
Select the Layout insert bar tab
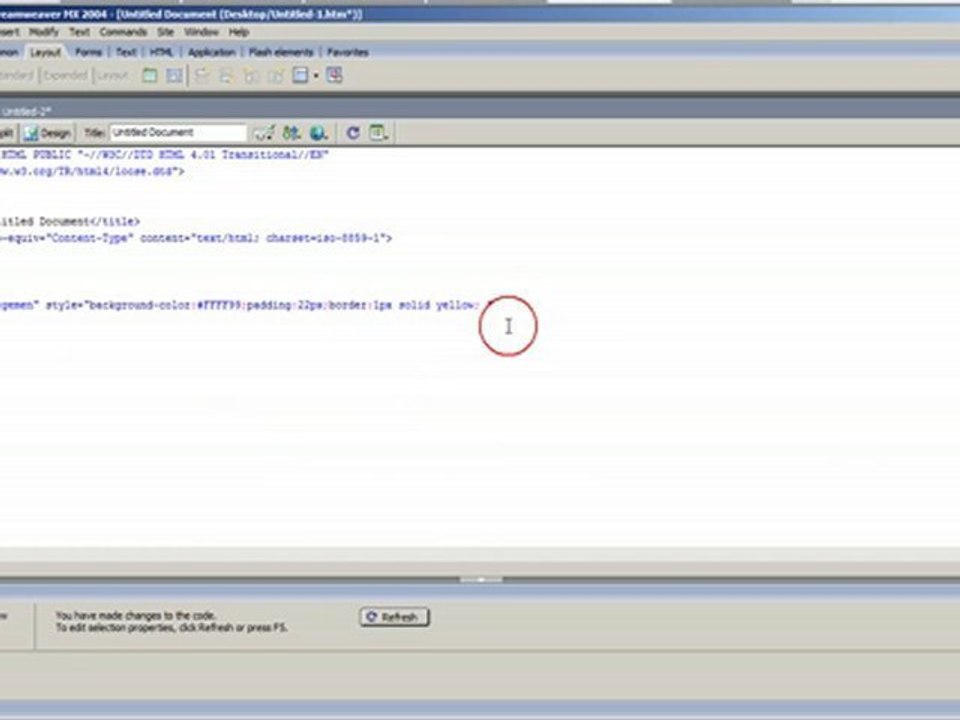pos(45,52)
